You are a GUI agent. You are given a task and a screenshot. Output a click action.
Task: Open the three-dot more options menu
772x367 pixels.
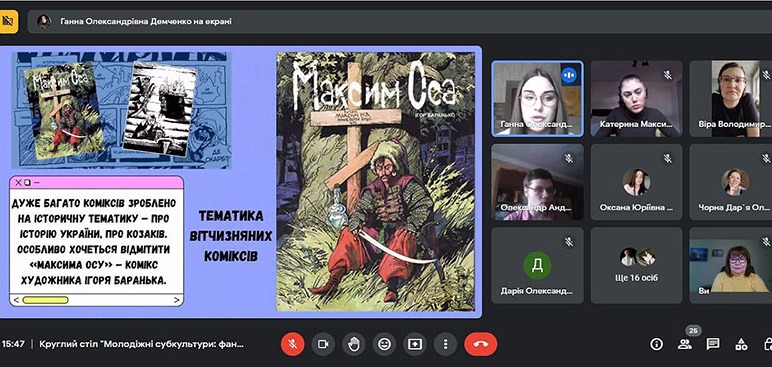tap(445, 344)
